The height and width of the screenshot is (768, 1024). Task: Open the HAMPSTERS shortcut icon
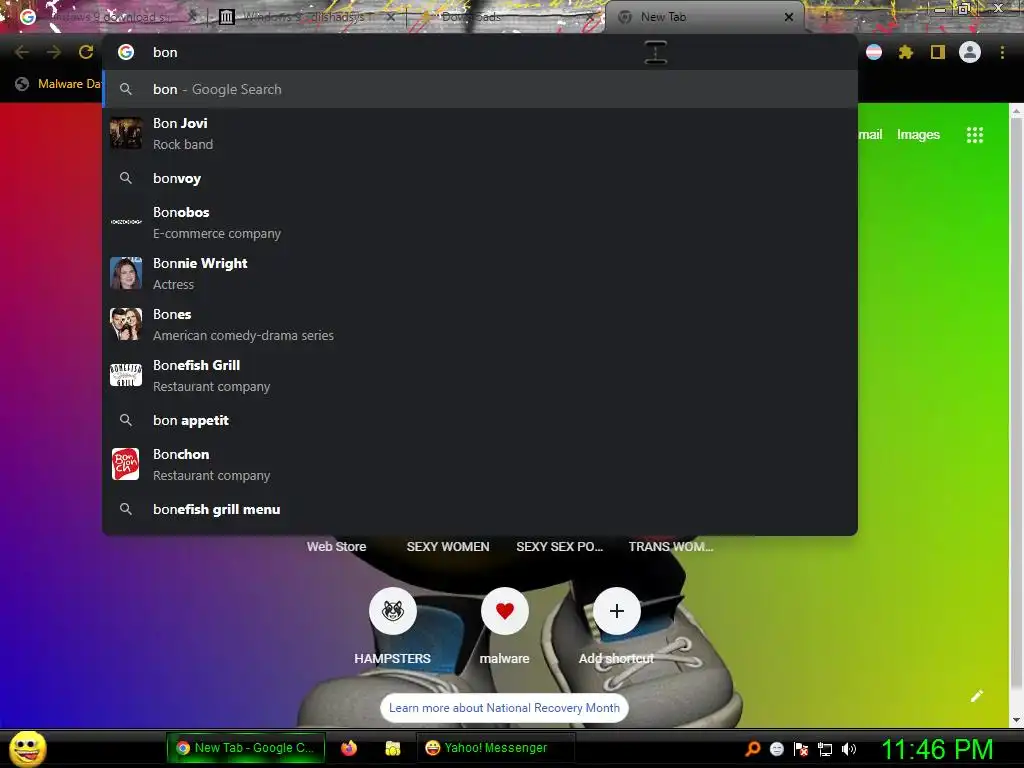point(392,611)
